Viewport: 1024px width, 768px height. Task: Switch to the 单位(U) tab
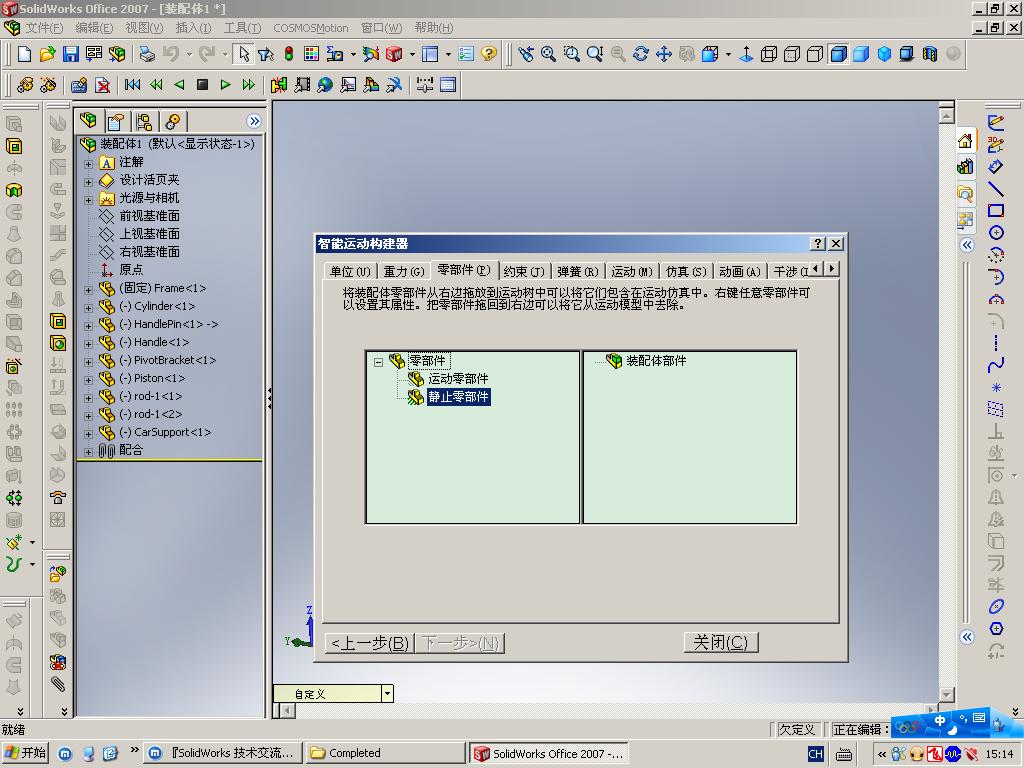(x=350, y=271)
